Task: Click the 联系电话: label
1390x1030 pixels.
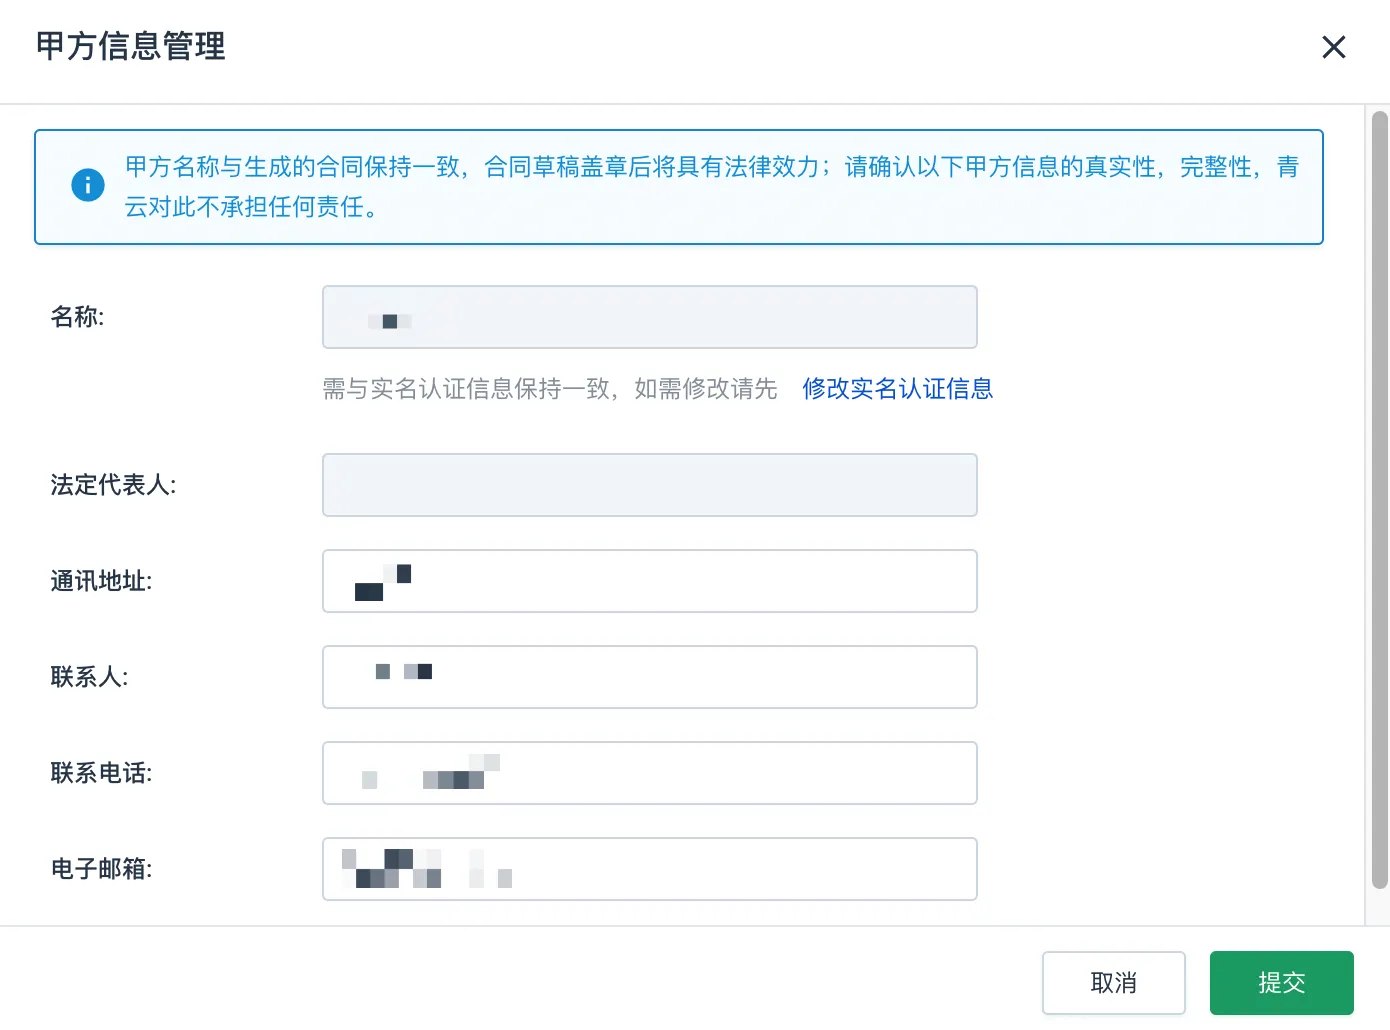Action: pyautogui.click(x=102, y=773)
